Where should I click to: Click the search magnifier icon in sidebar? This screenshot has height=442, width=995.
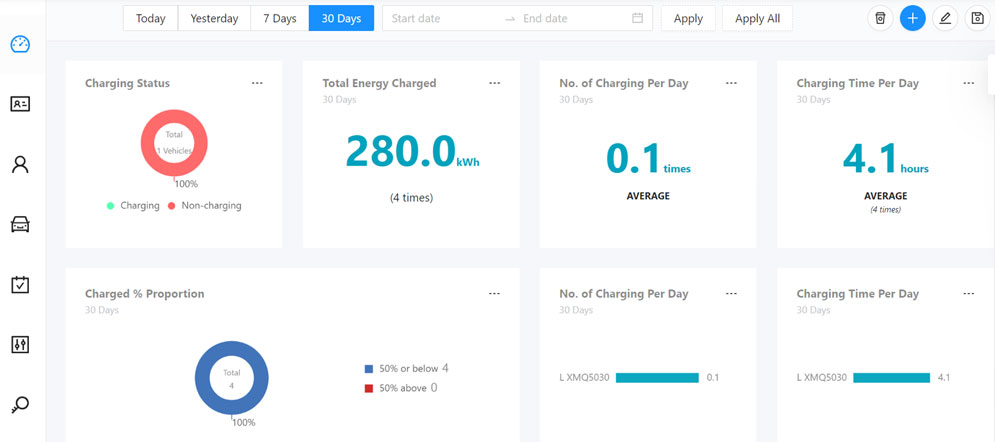(x=20, y=405)
